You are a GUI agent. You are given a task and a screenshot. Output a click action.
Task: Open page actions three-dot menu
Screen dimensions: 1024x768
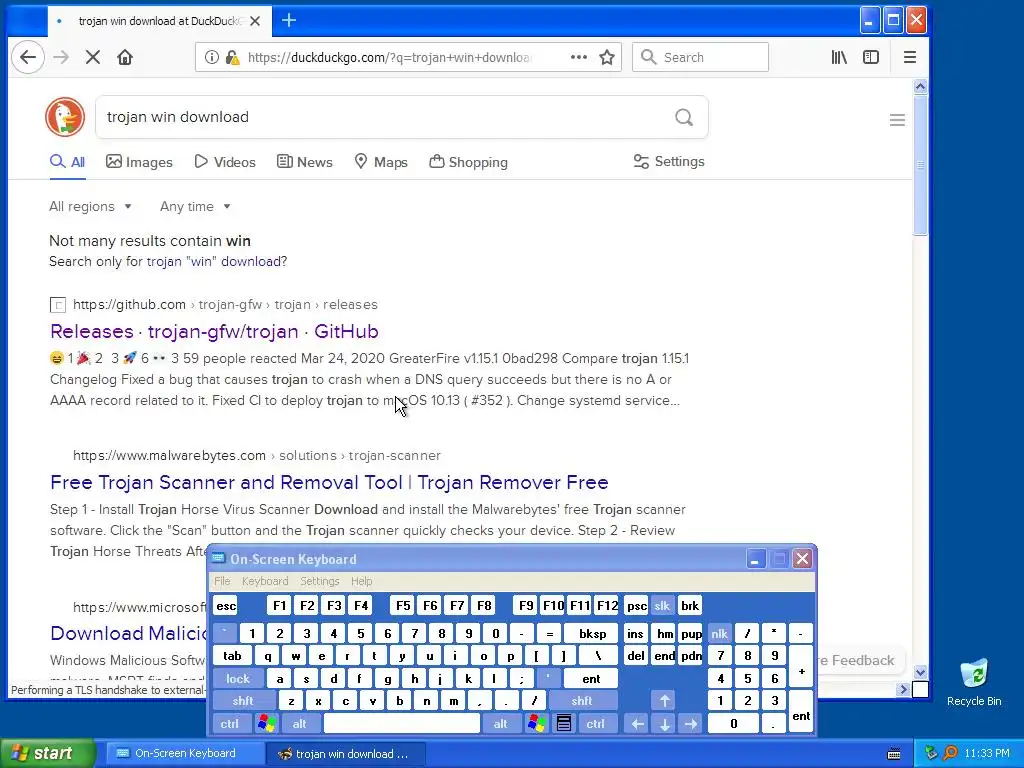(x=579, y=57)
